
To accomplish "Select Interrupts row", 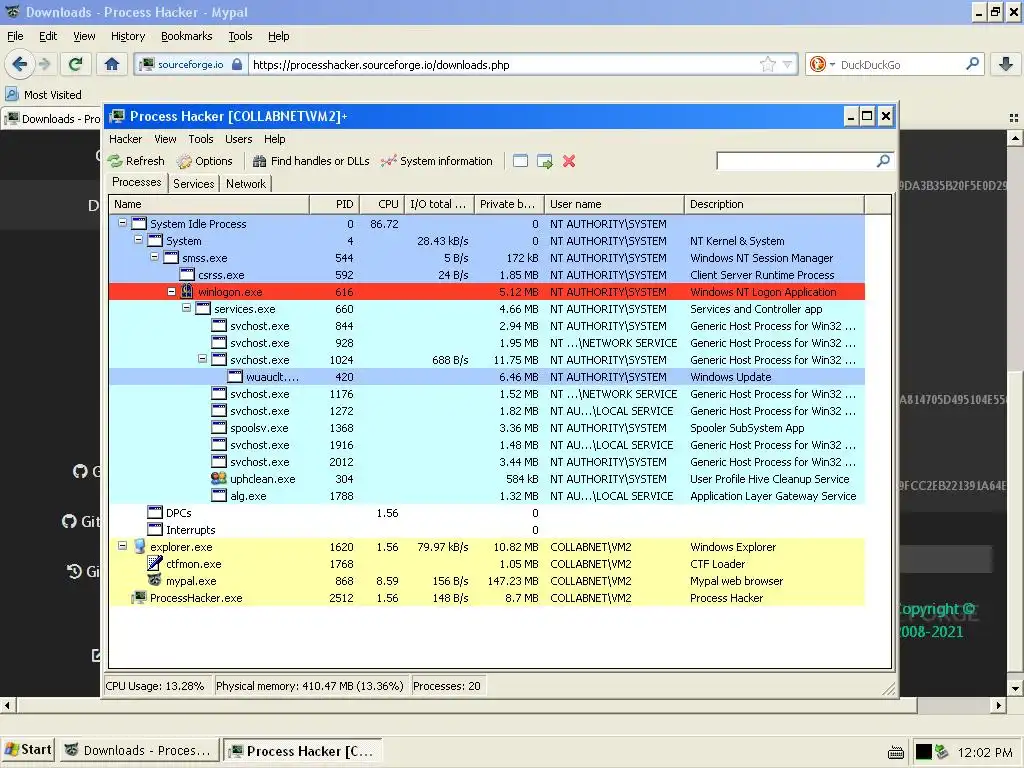I will (x=487, y=530).
